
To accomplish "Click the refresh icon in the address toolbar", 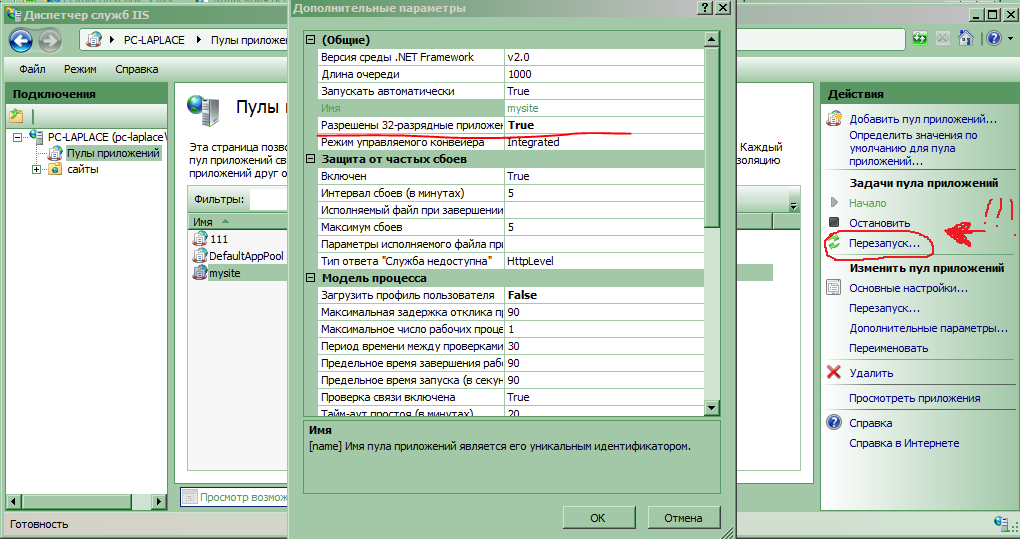I will click(x=919, y=38).
